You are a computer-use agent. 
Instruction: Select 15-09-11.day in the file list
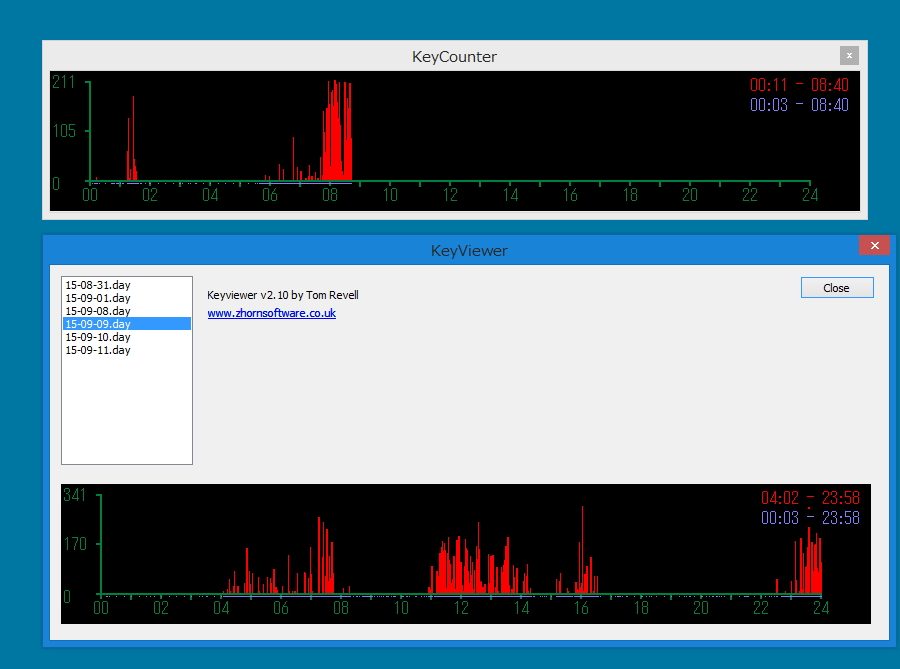coord(126,350)
